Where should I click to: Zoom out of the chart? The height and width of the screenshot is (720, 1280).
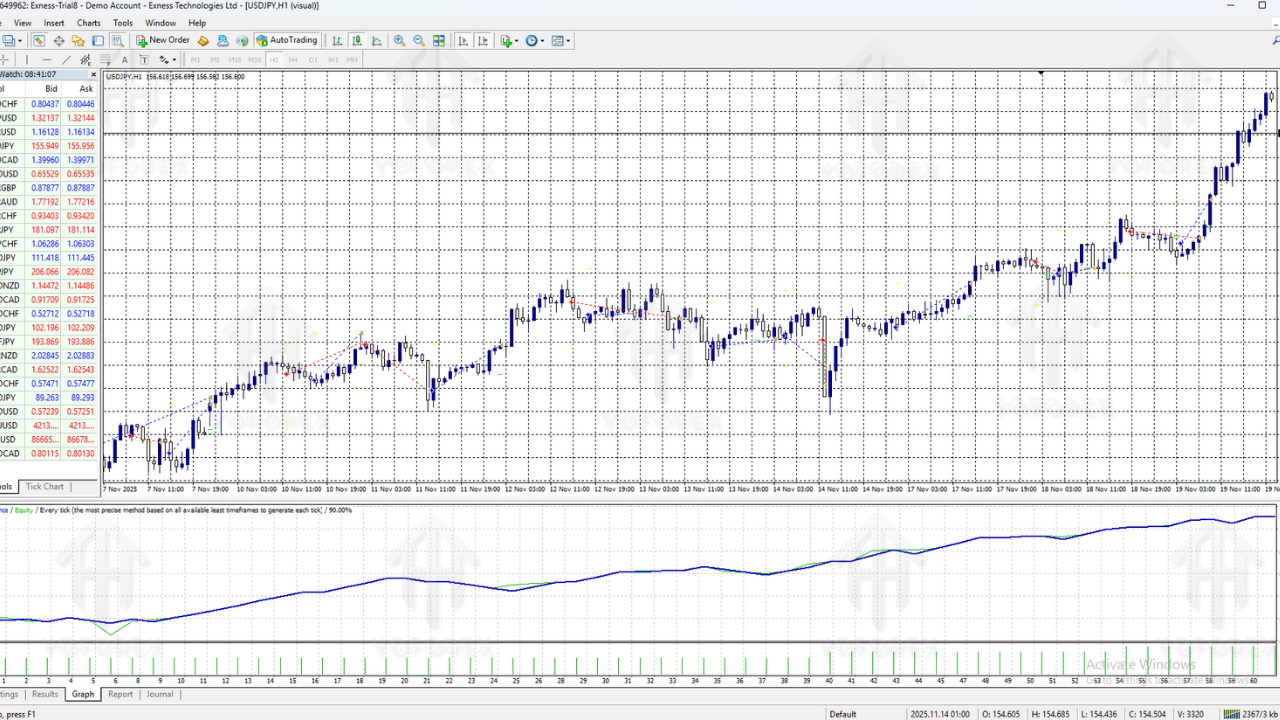coord(419,41)
